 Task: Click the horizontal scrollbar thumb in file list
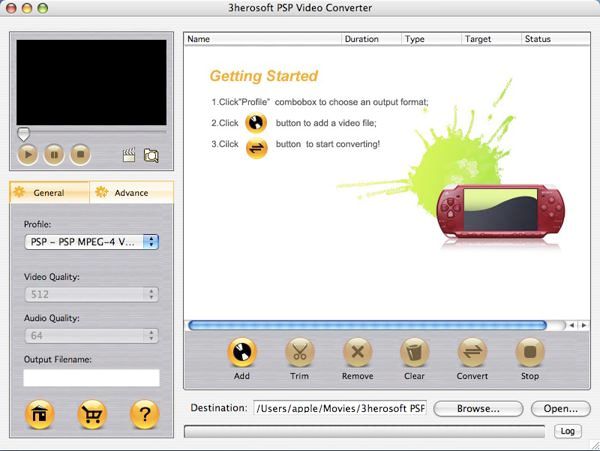pyautogui.click(x=367, y=325)
